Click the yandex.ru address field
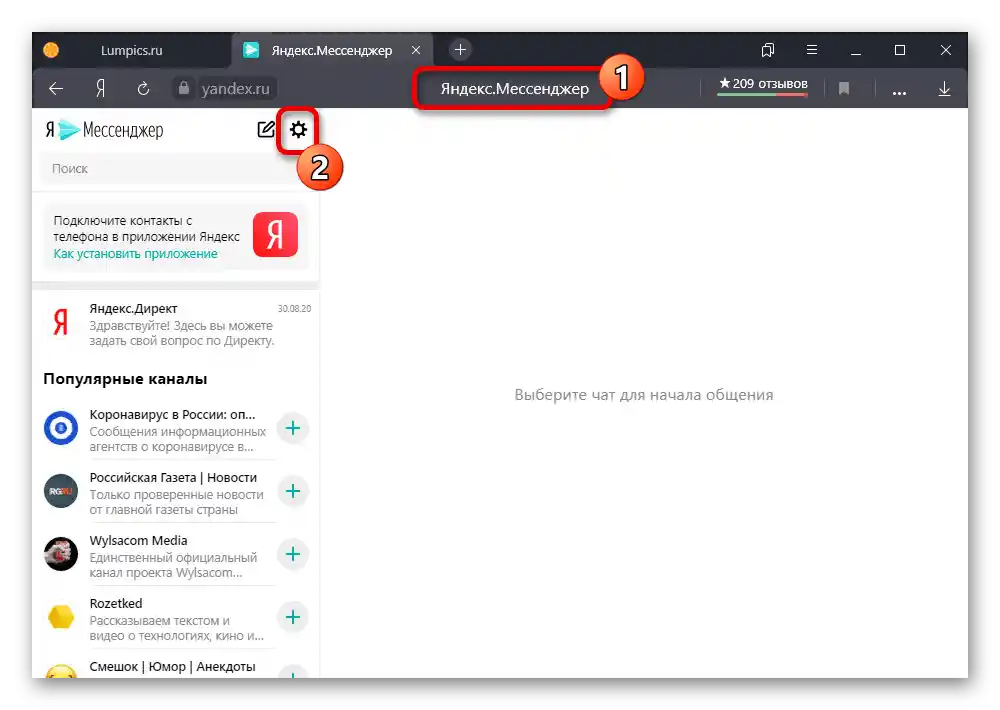This screenshot has width=1000, height=710. pos(235,89)
